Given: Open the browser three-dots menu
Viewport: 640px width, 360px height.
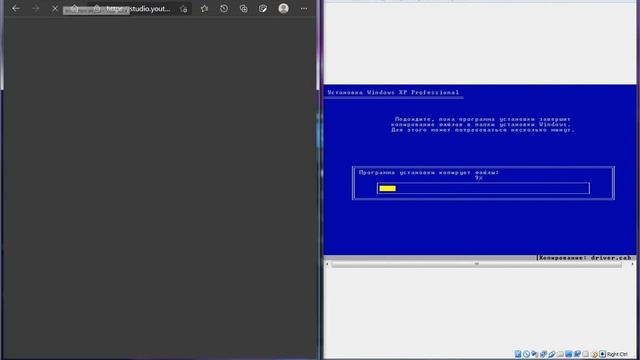Looking at the screenshot, I should pos(304,9).
